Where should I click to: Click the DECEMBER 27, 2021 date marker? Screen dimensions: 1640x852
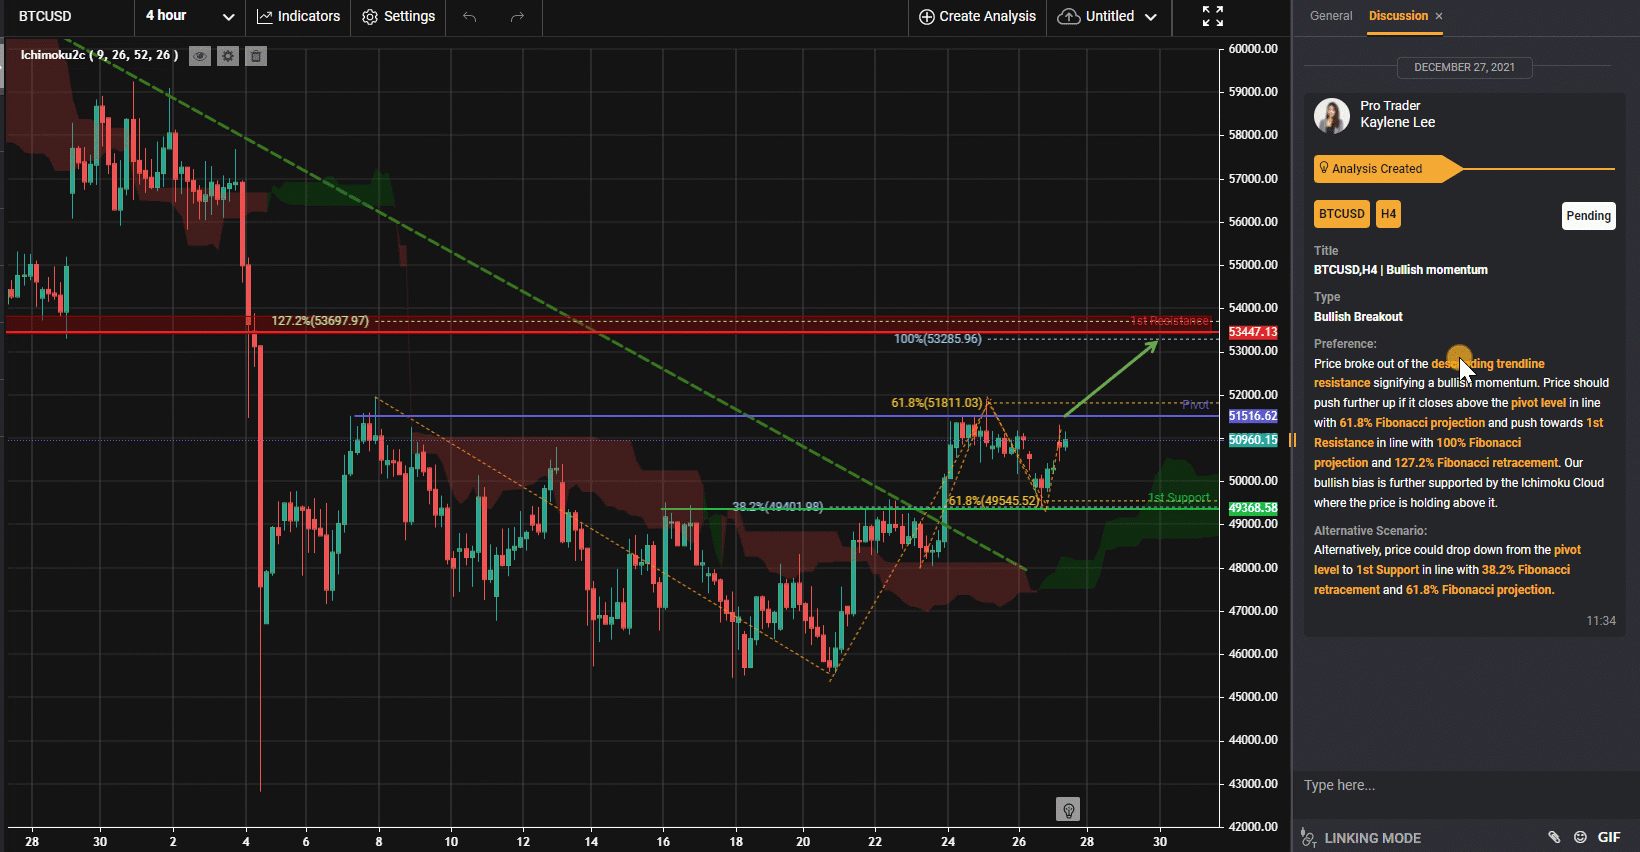[x=1464, y=68]
